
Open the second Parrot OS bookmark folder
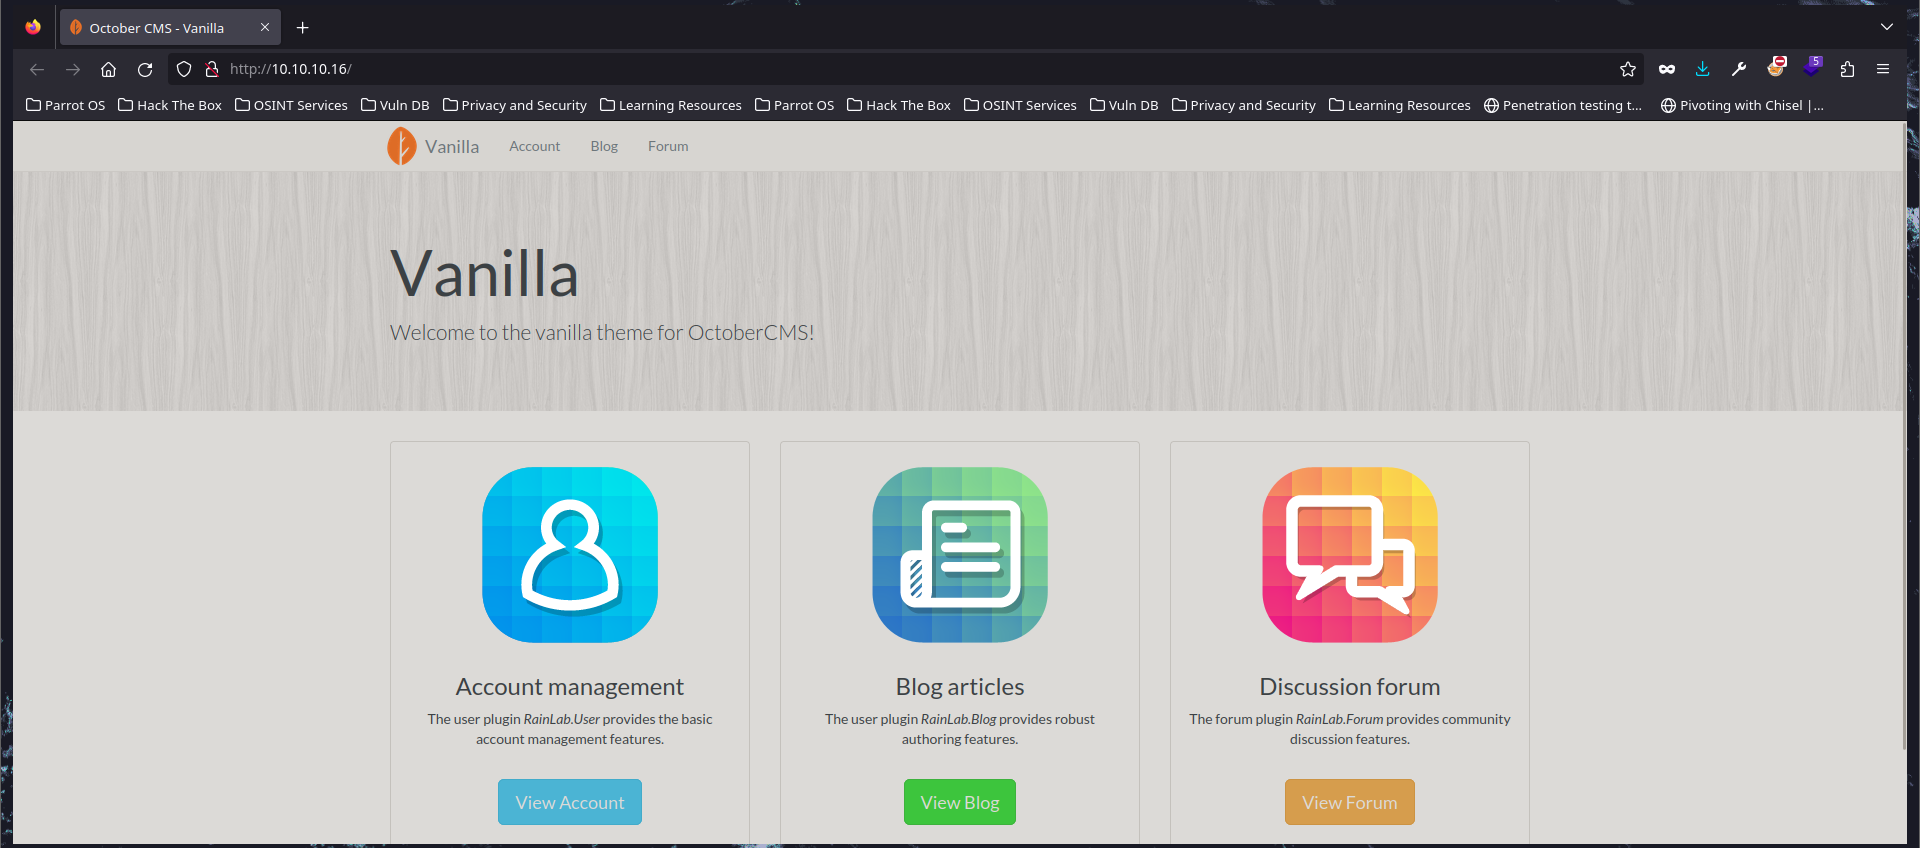[795, 105]
